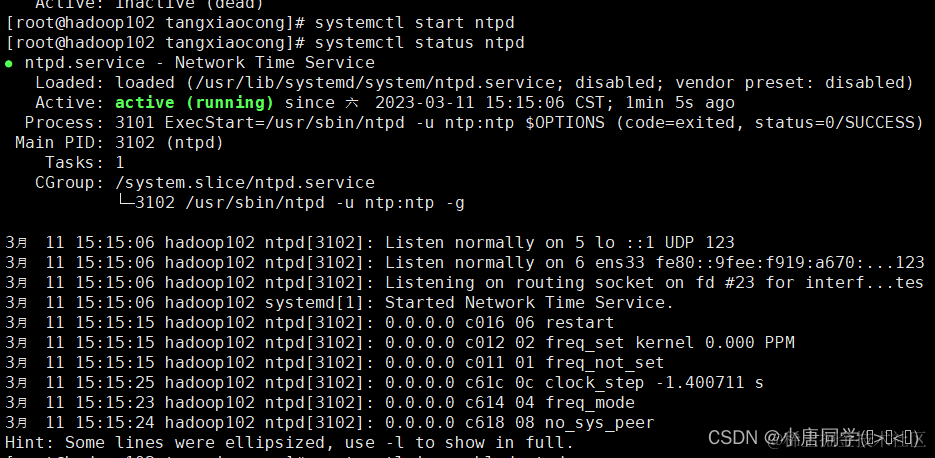Select the green 'active (running)' status text
Screen dimensions: 935x458
click(194, 103)
